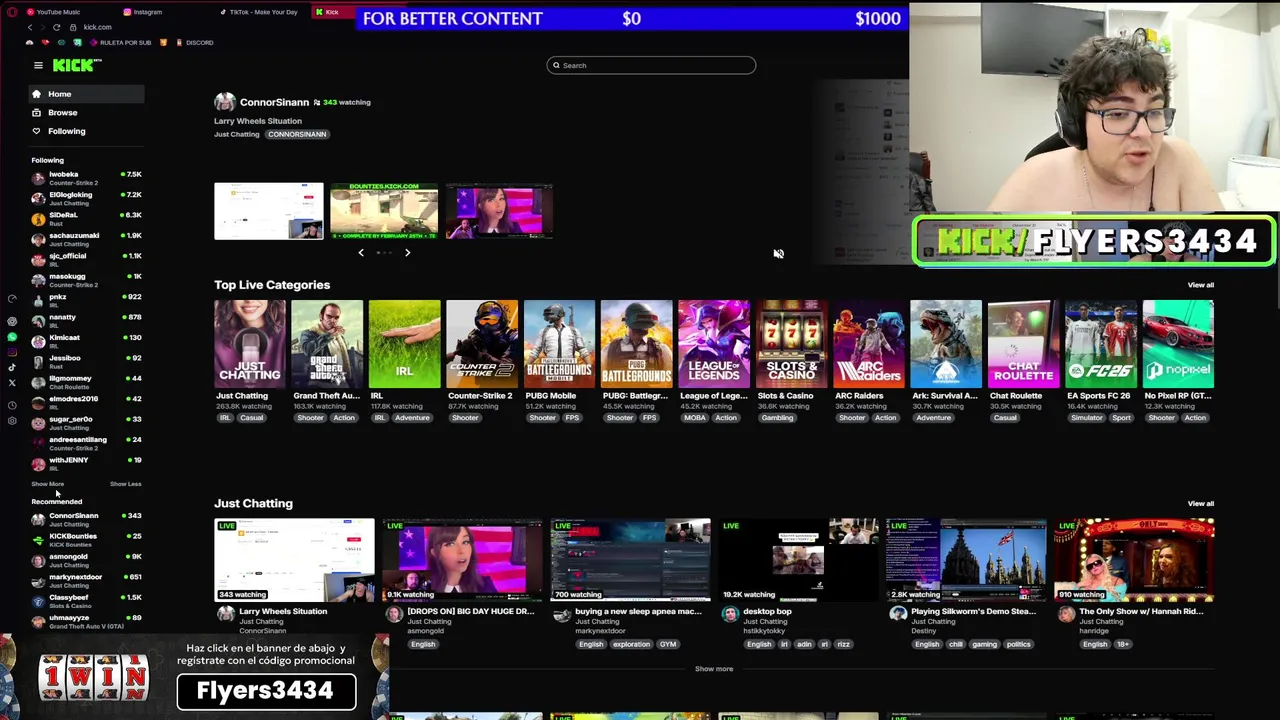Open the Kick hamburger menu
Screen dimensions: 1280x720
[x=38, y=66]
